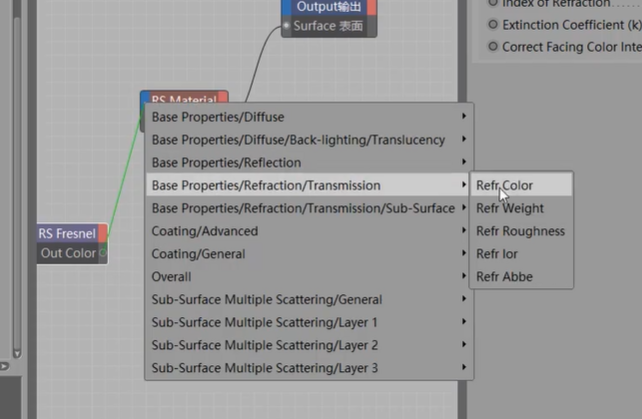This screenshot has height=419, width=642.
Task: Choose Refr Color from submenu
Action: 521,185
